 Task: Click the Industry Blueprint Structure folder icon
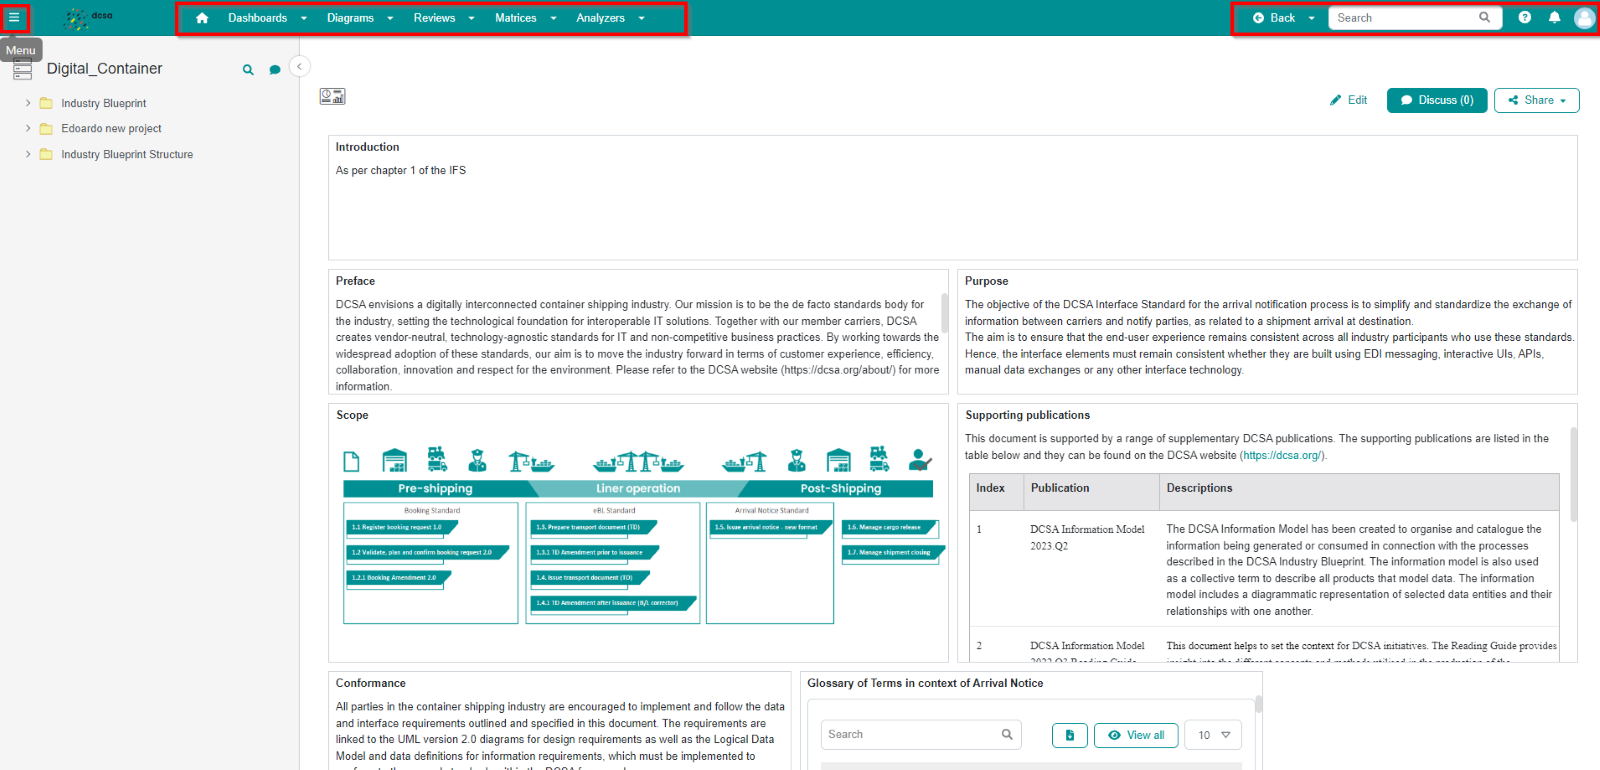pos(46,155)
